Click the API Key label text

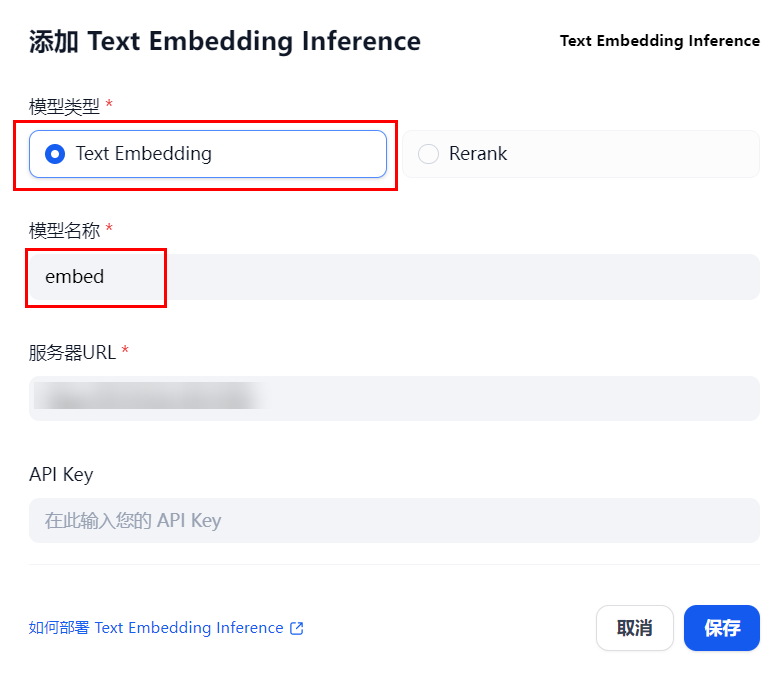coord(61,474)
